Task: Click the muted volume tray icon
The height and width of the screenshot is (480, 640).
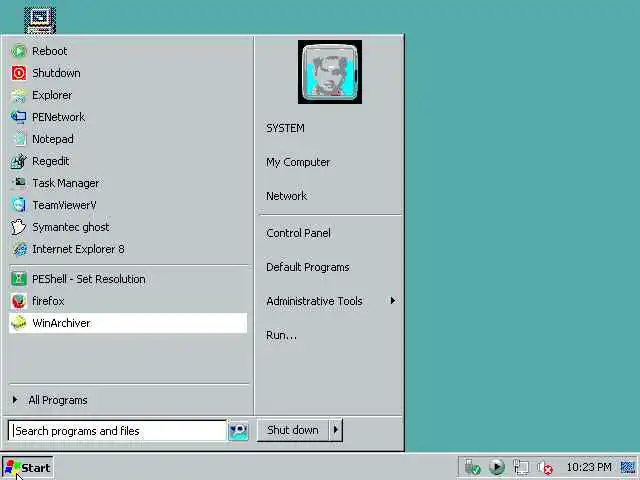Action: pos(545,467)
